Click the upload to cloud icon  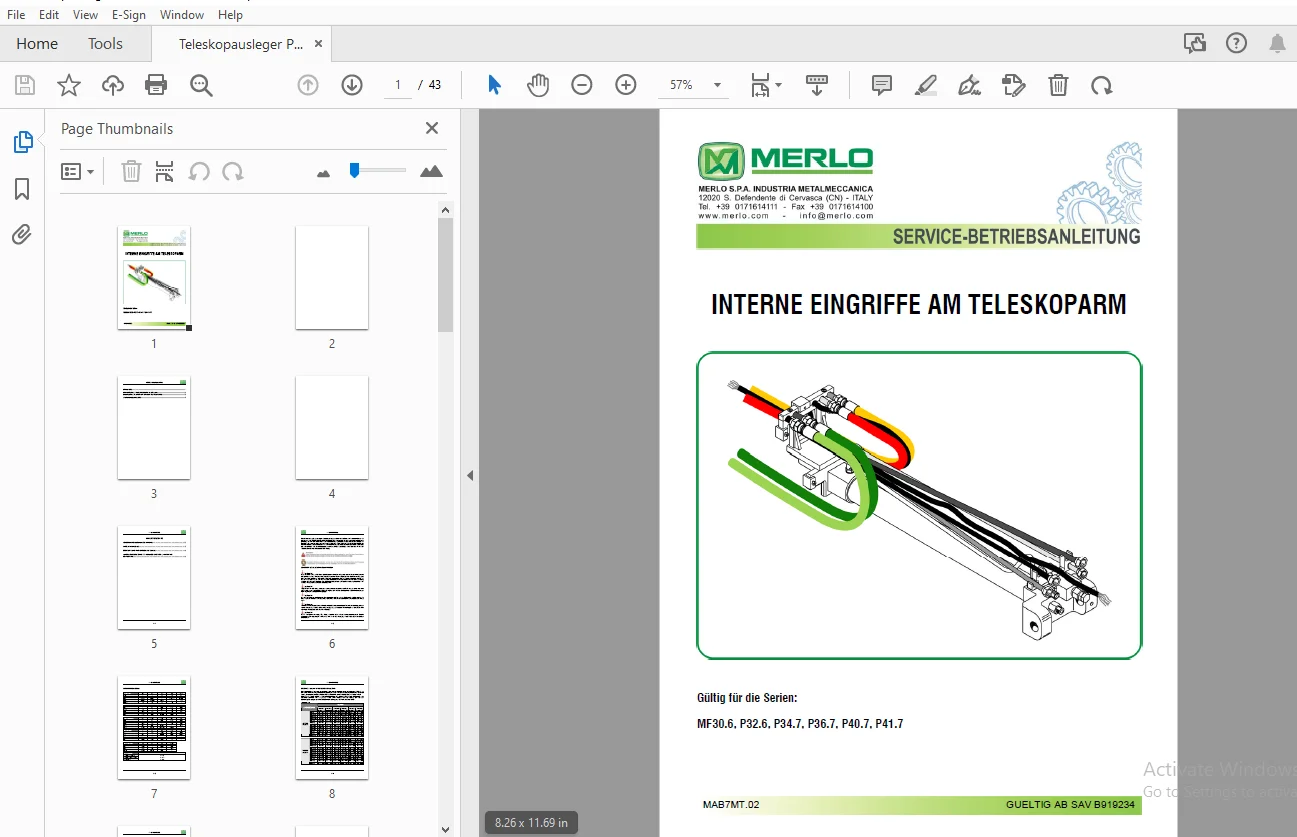coord(113,85)
